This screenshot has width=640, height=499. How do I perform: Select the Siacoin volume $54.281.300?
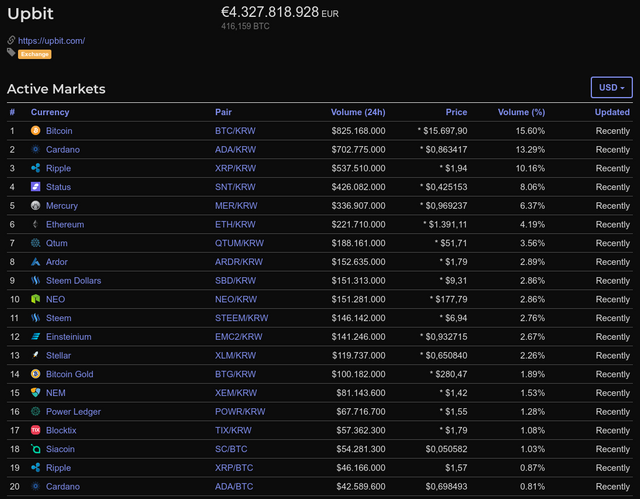point(361,449)
